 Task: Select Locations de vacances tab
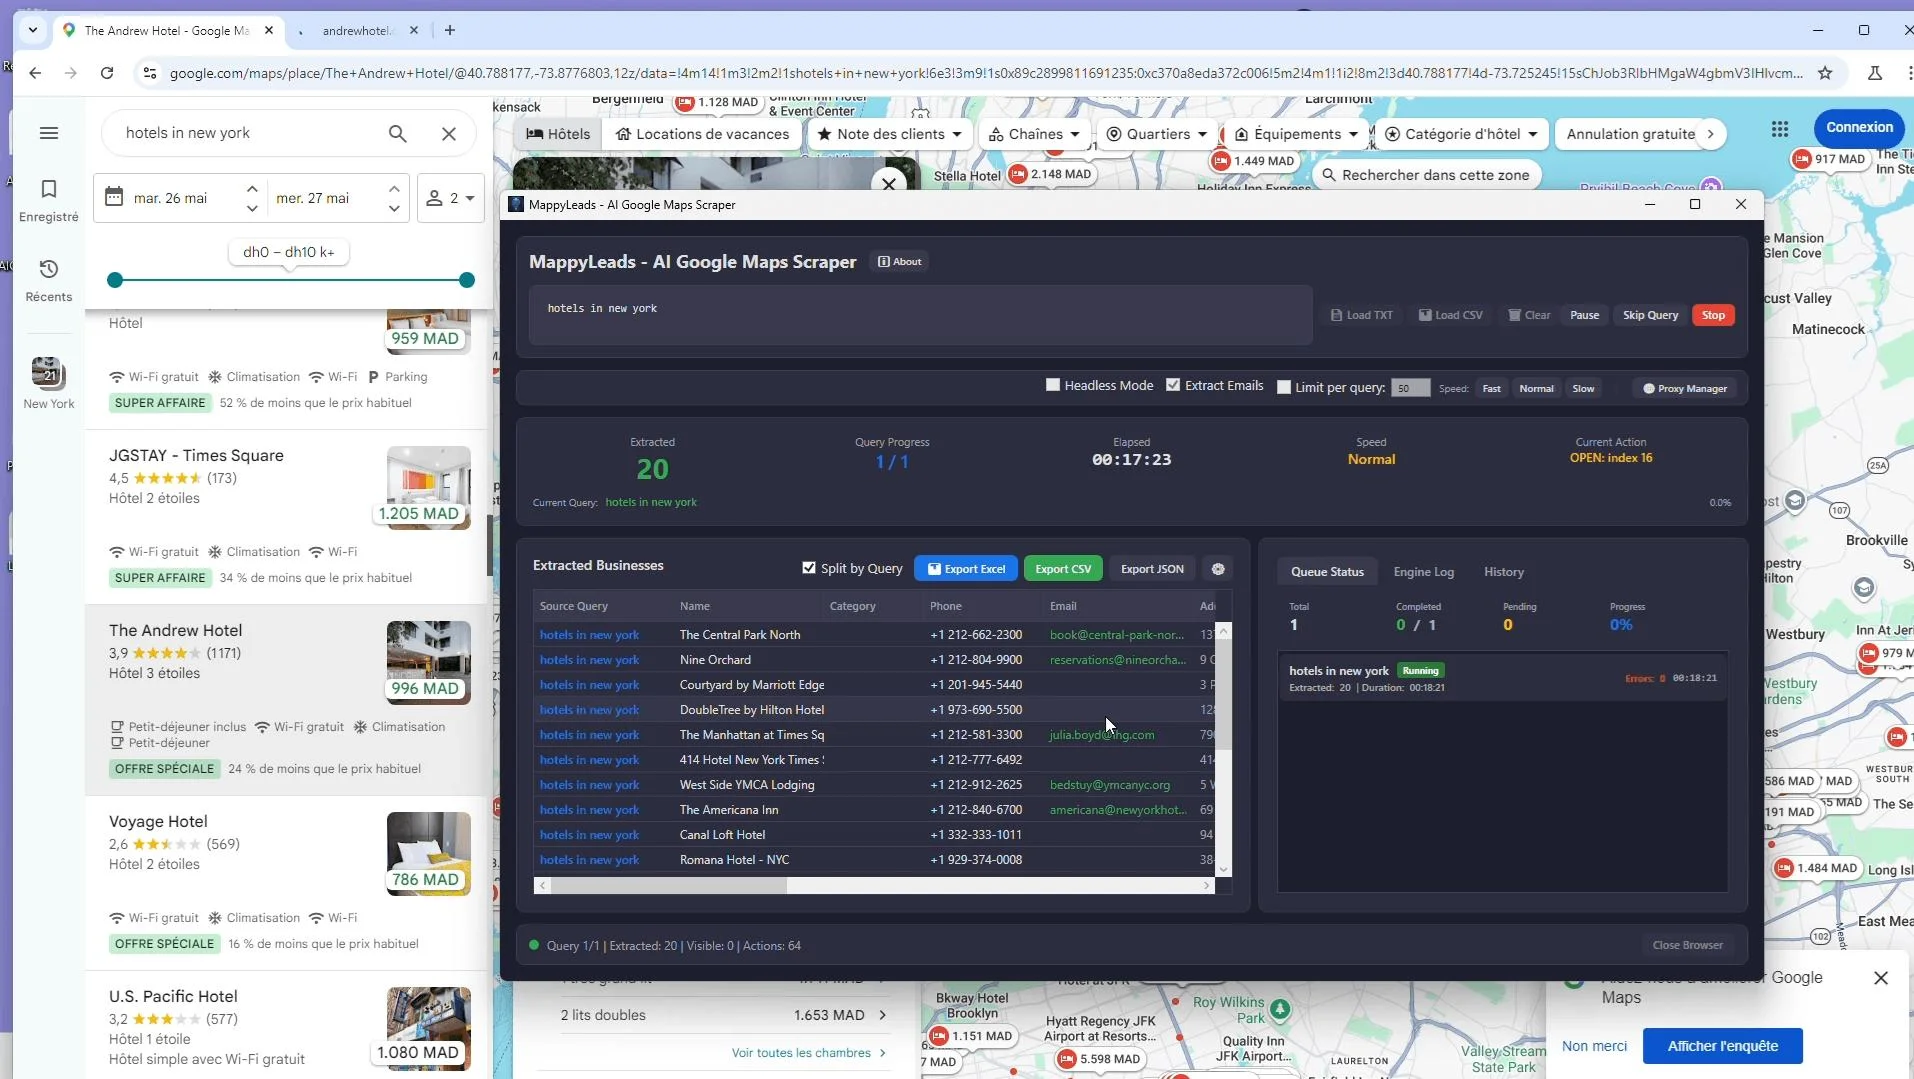click(702, 134)
